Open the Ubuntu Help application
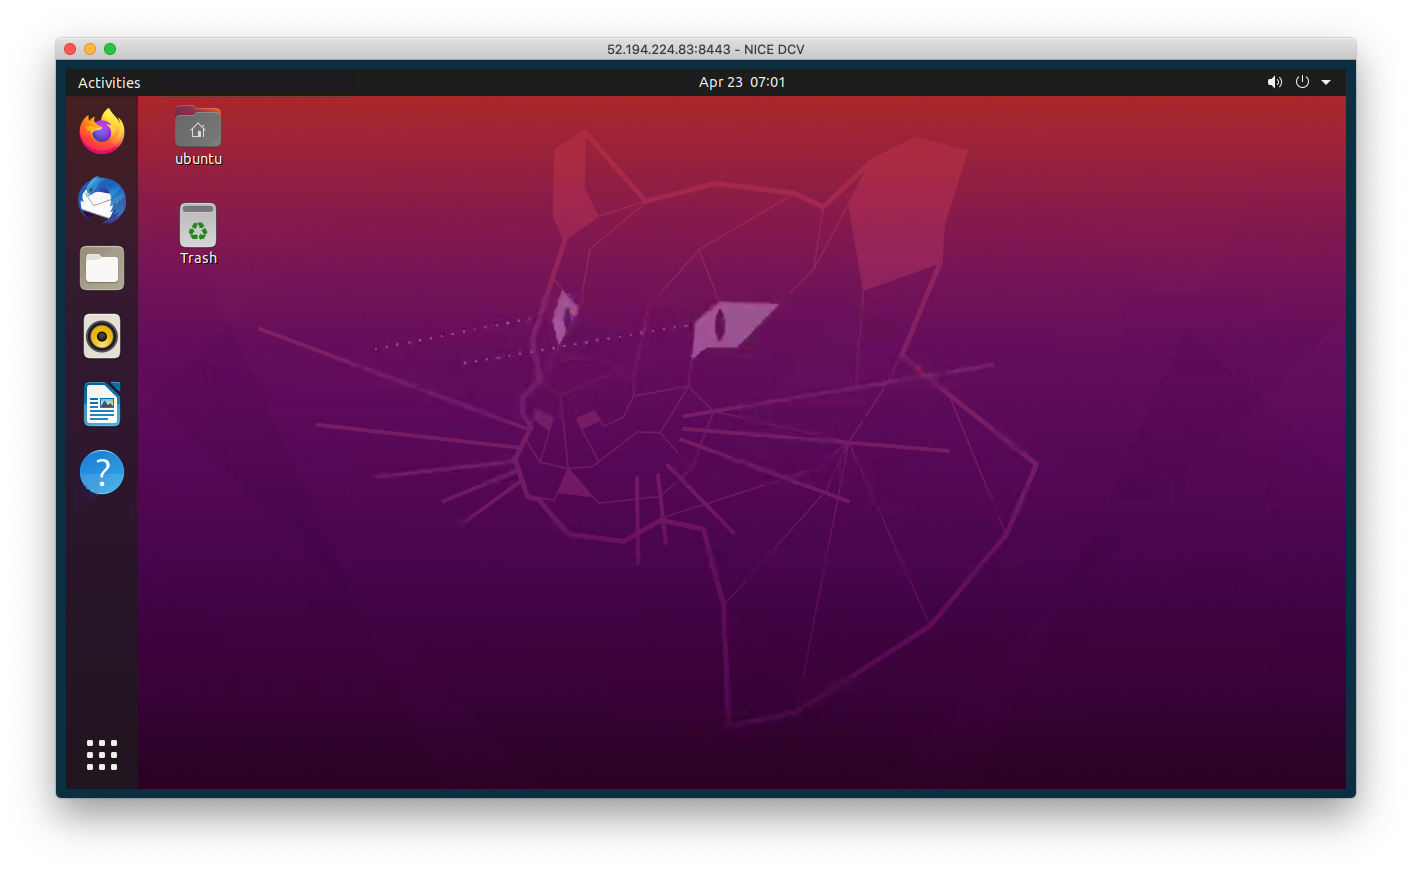1412x872 pixels. click(101, 471)
